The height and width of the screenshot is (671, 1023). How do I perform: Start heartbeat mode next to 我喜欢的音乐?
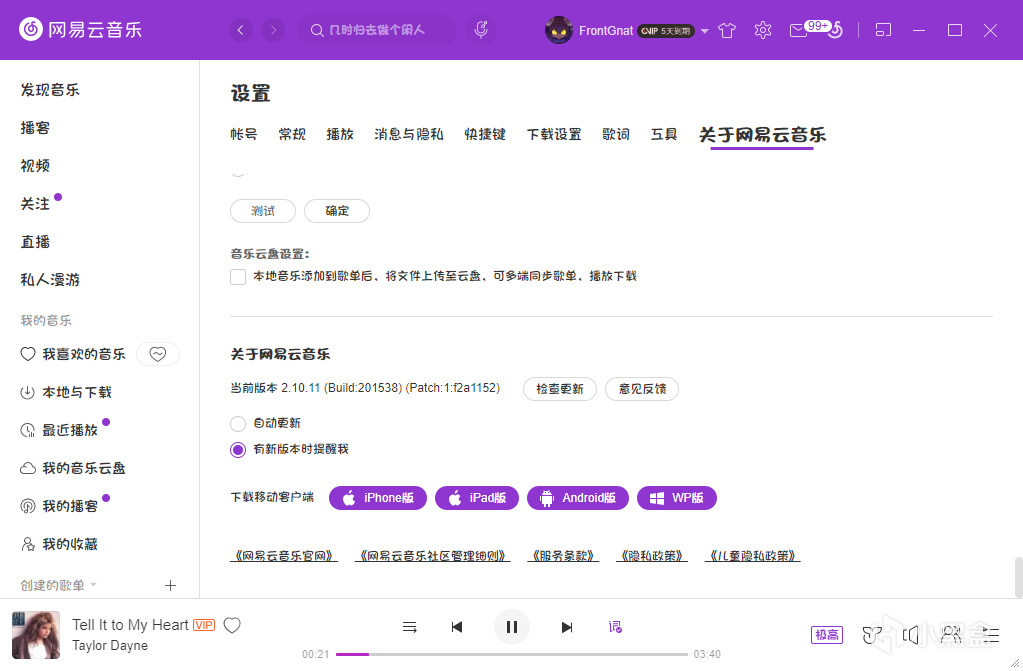[158, 354]
